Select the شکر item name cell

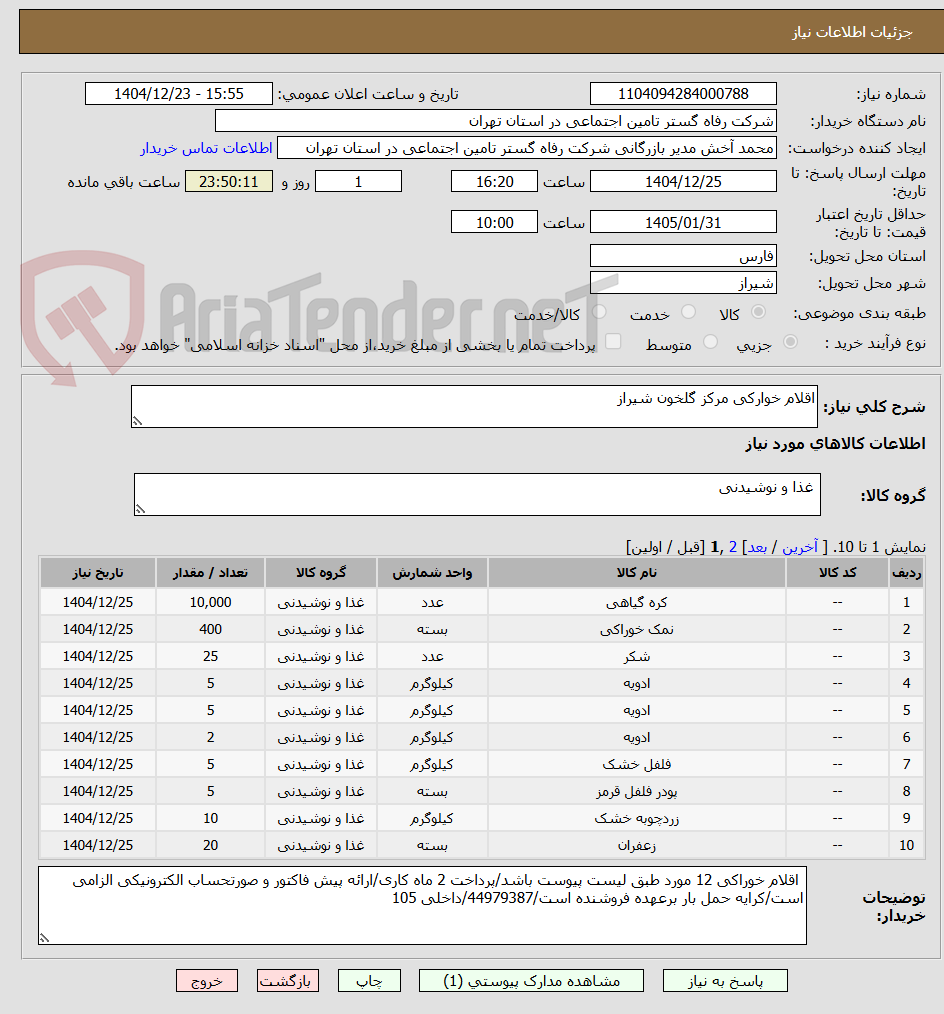[637, 656]
